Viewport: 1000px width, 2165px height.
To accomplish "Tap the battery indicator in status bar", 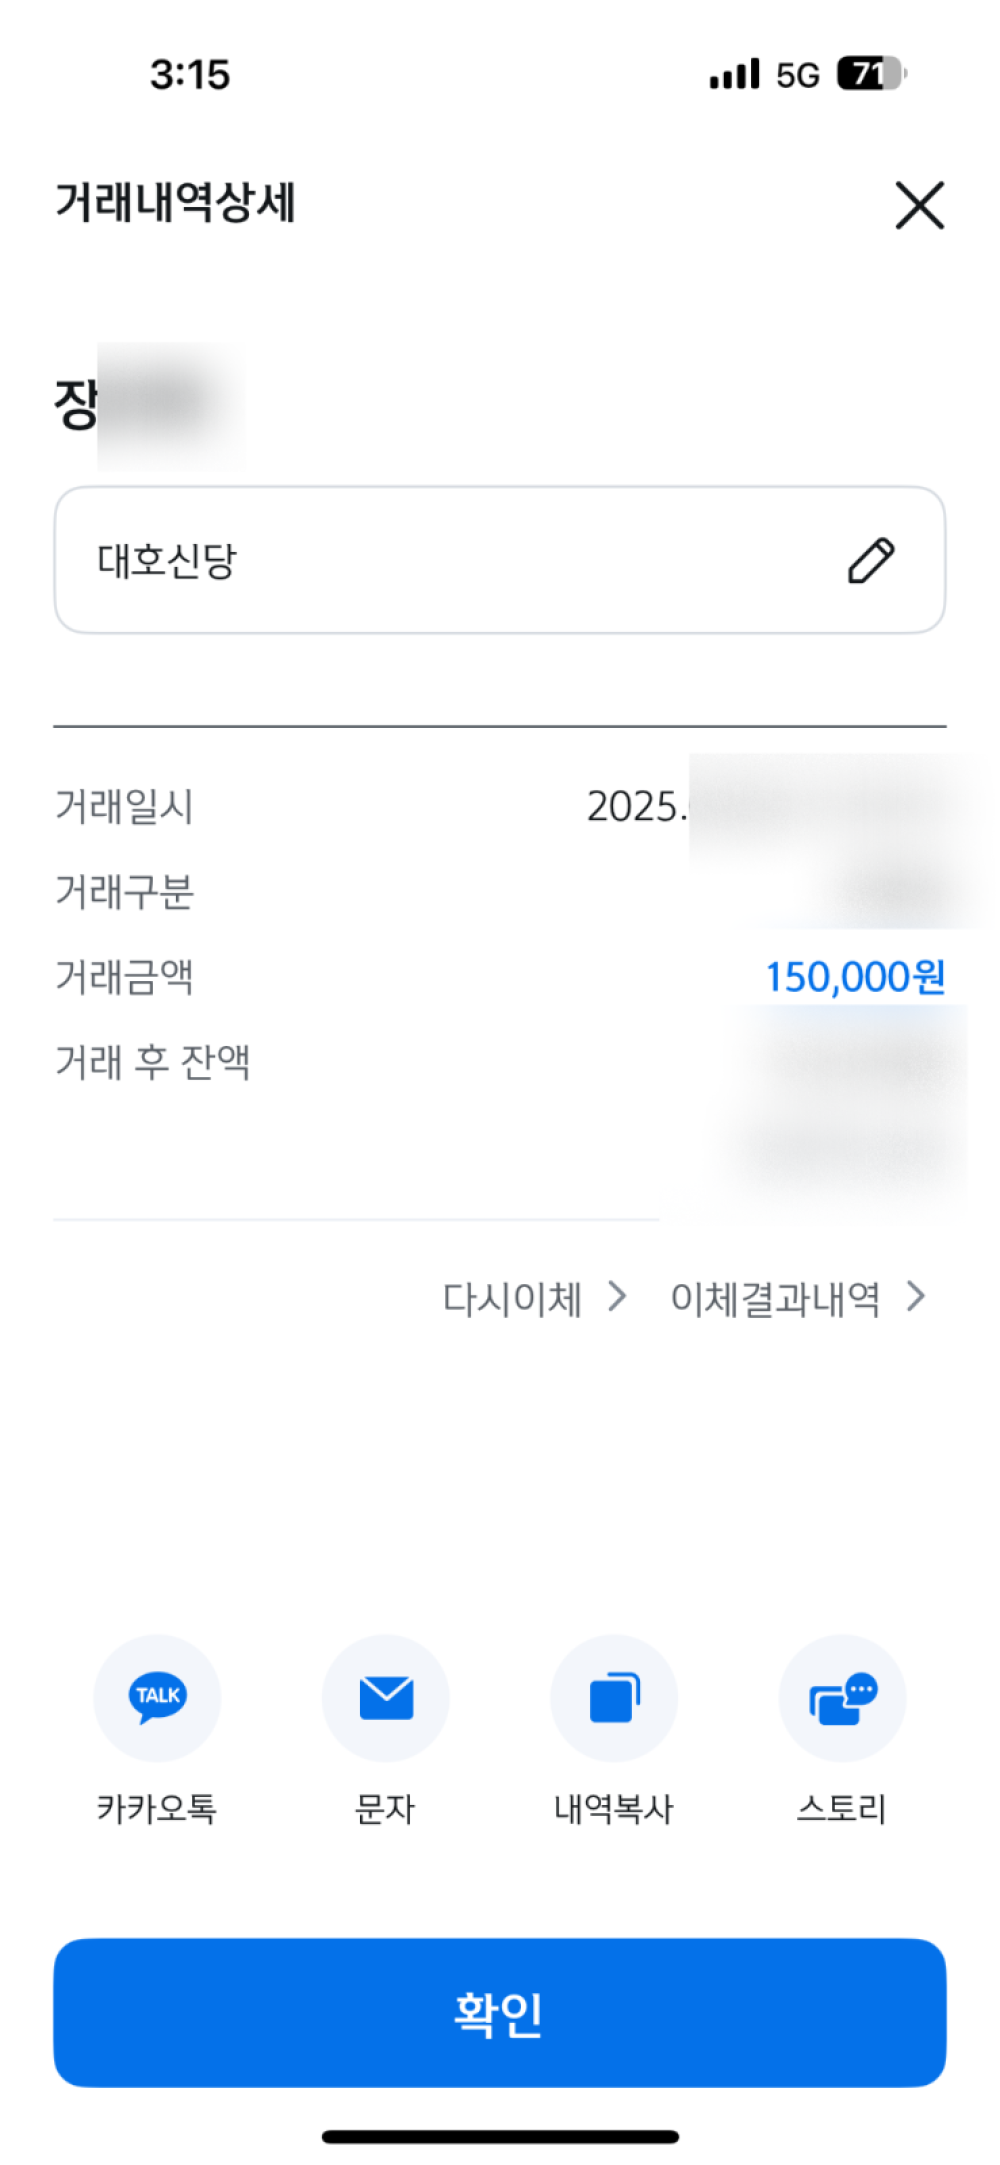I will tap(870, 74).
